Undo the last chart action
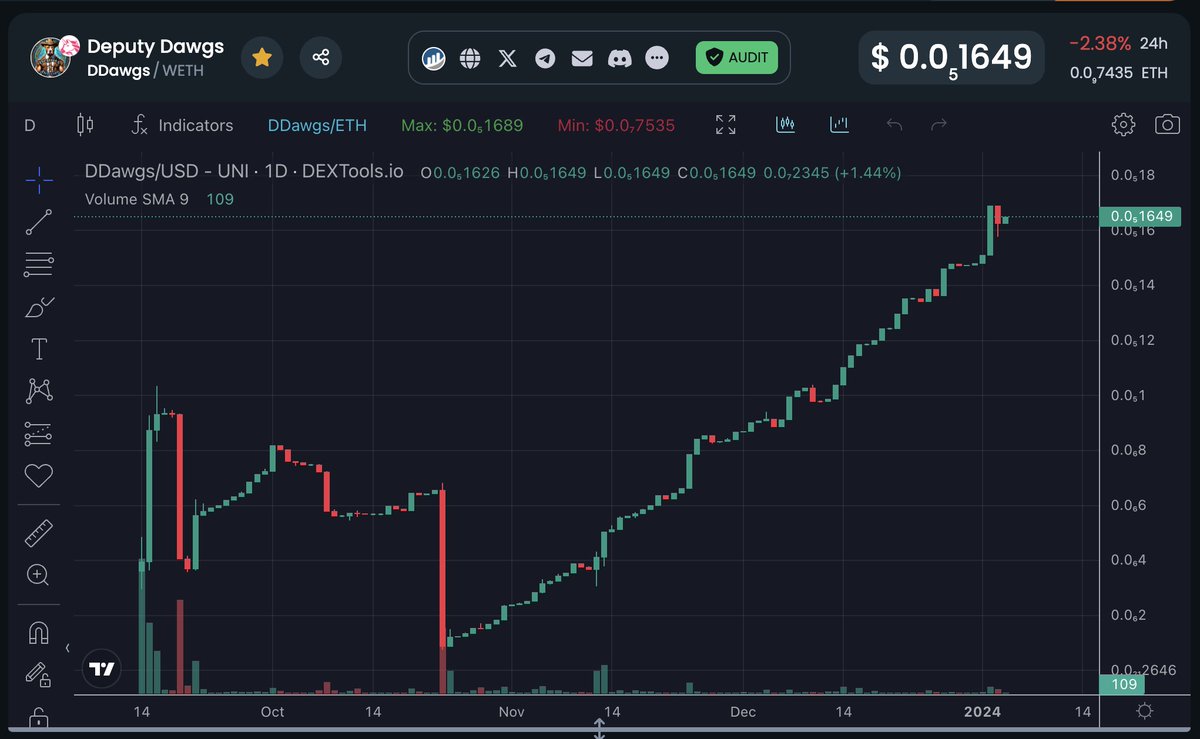The width and height of the screenshot is (1200, 739). coord(895,125)
